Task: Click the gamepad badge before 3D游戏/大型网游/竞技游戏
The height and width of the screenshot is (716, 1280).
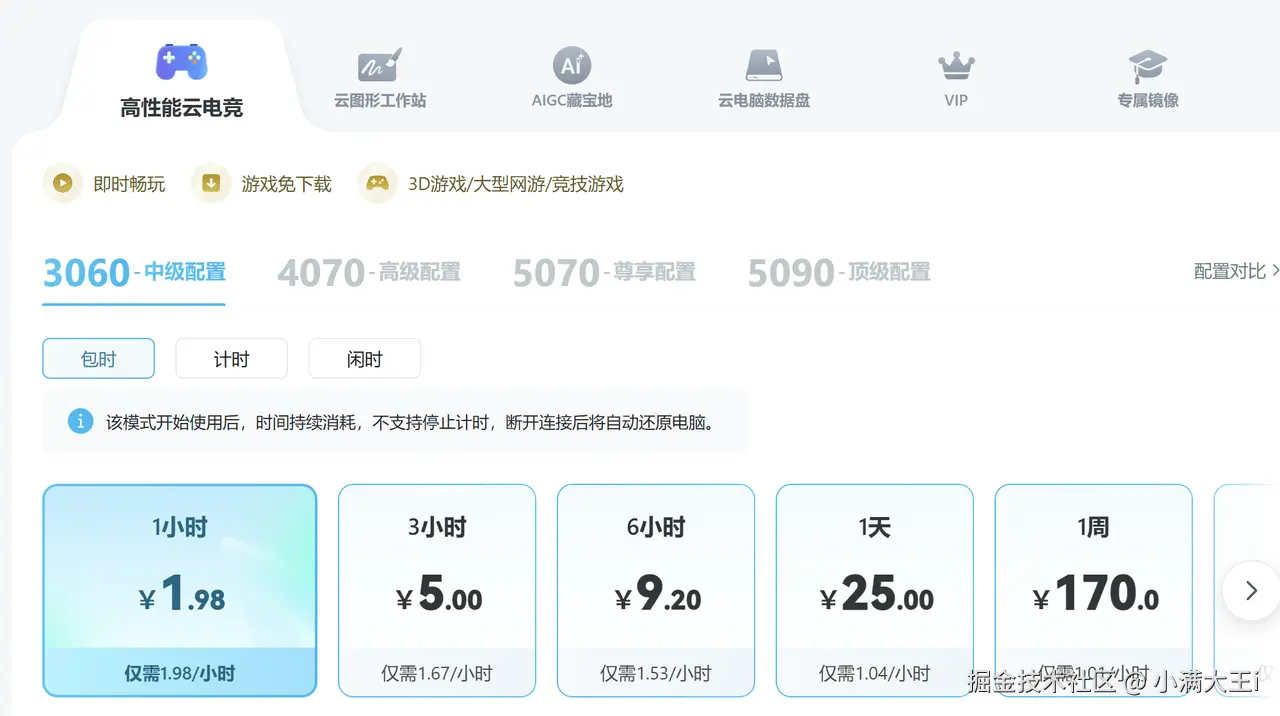Action: pyautogui.click(x=377, y=183)
